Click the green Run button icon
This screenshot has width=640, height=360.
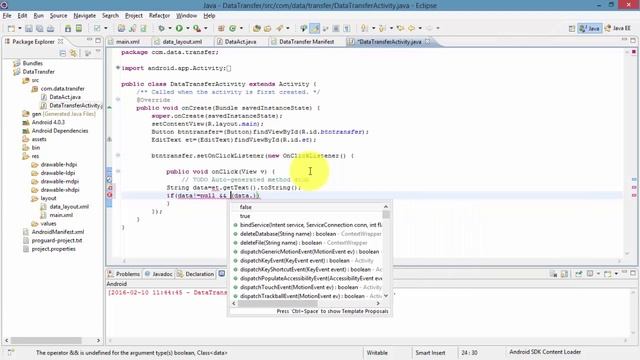[x=179, y=28]
